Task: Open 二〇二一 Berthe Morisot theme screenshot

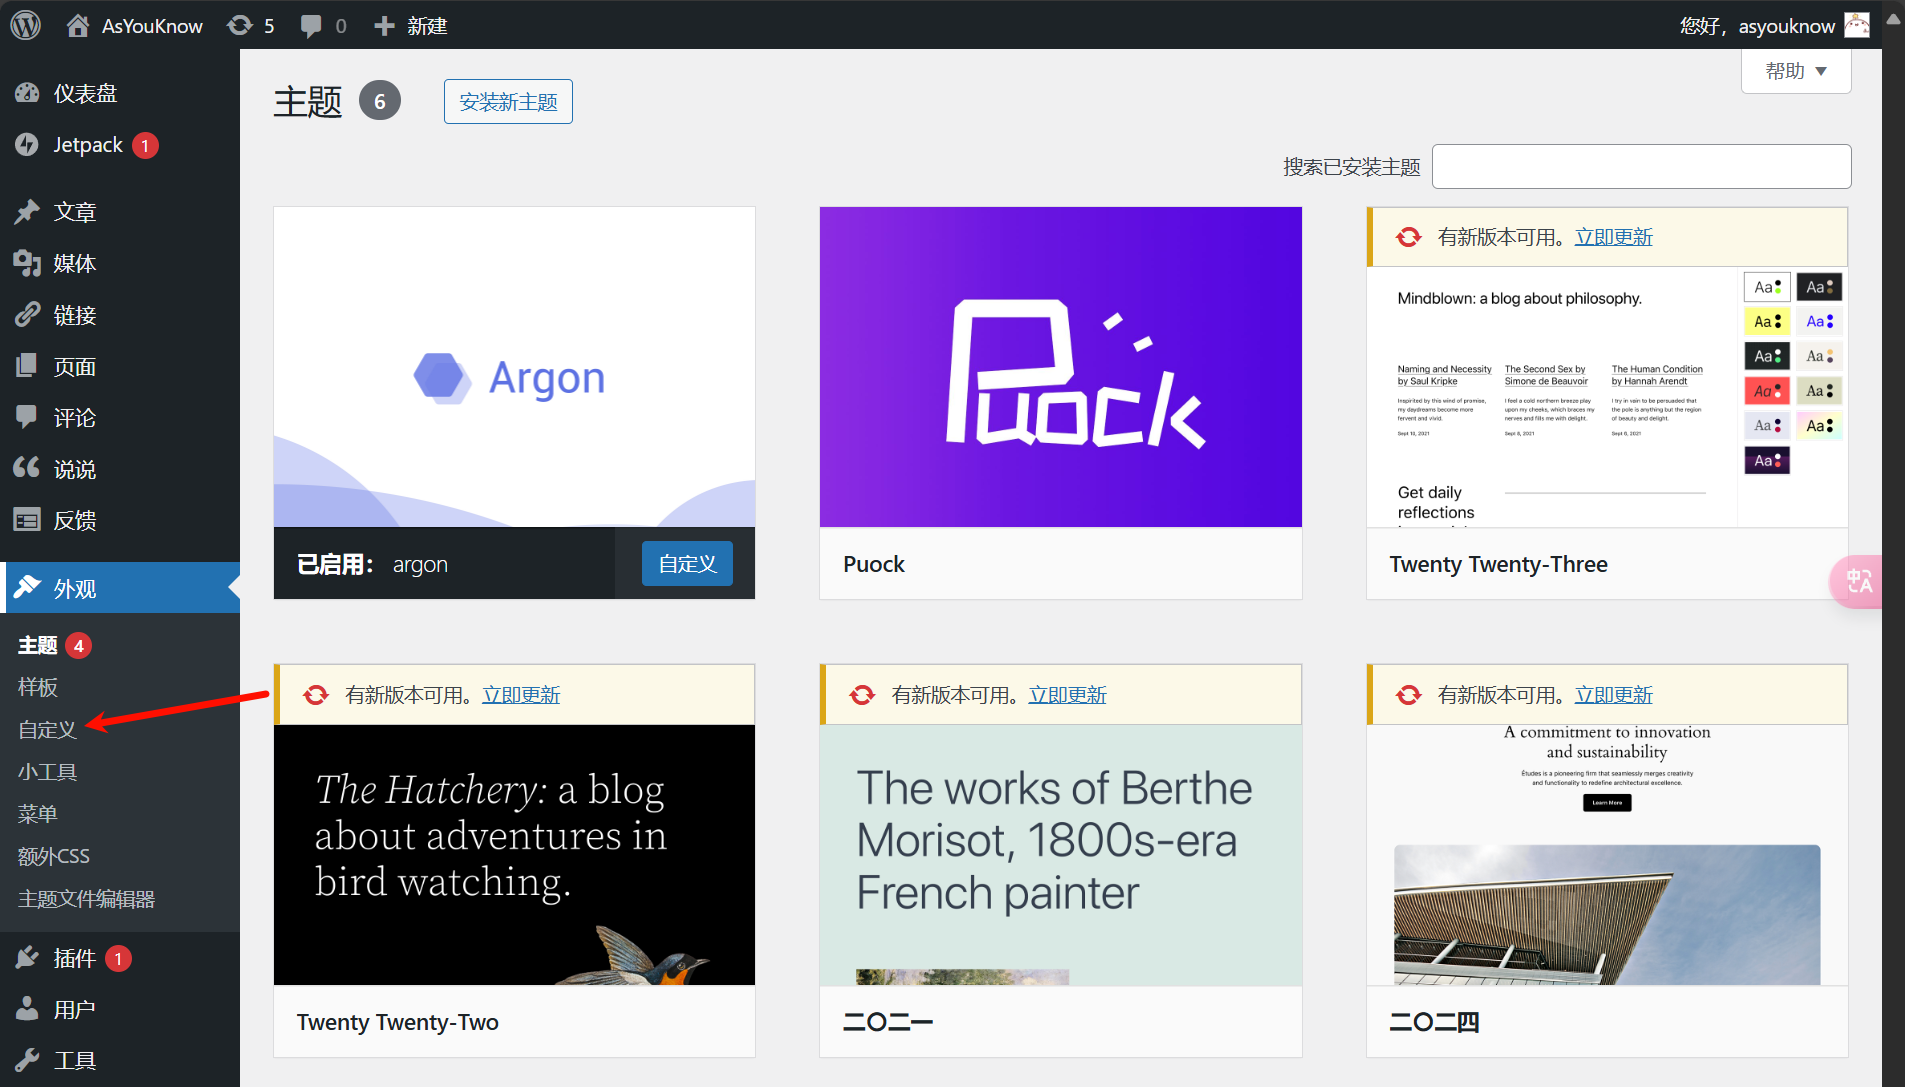Action: [x=1061, y=855]
